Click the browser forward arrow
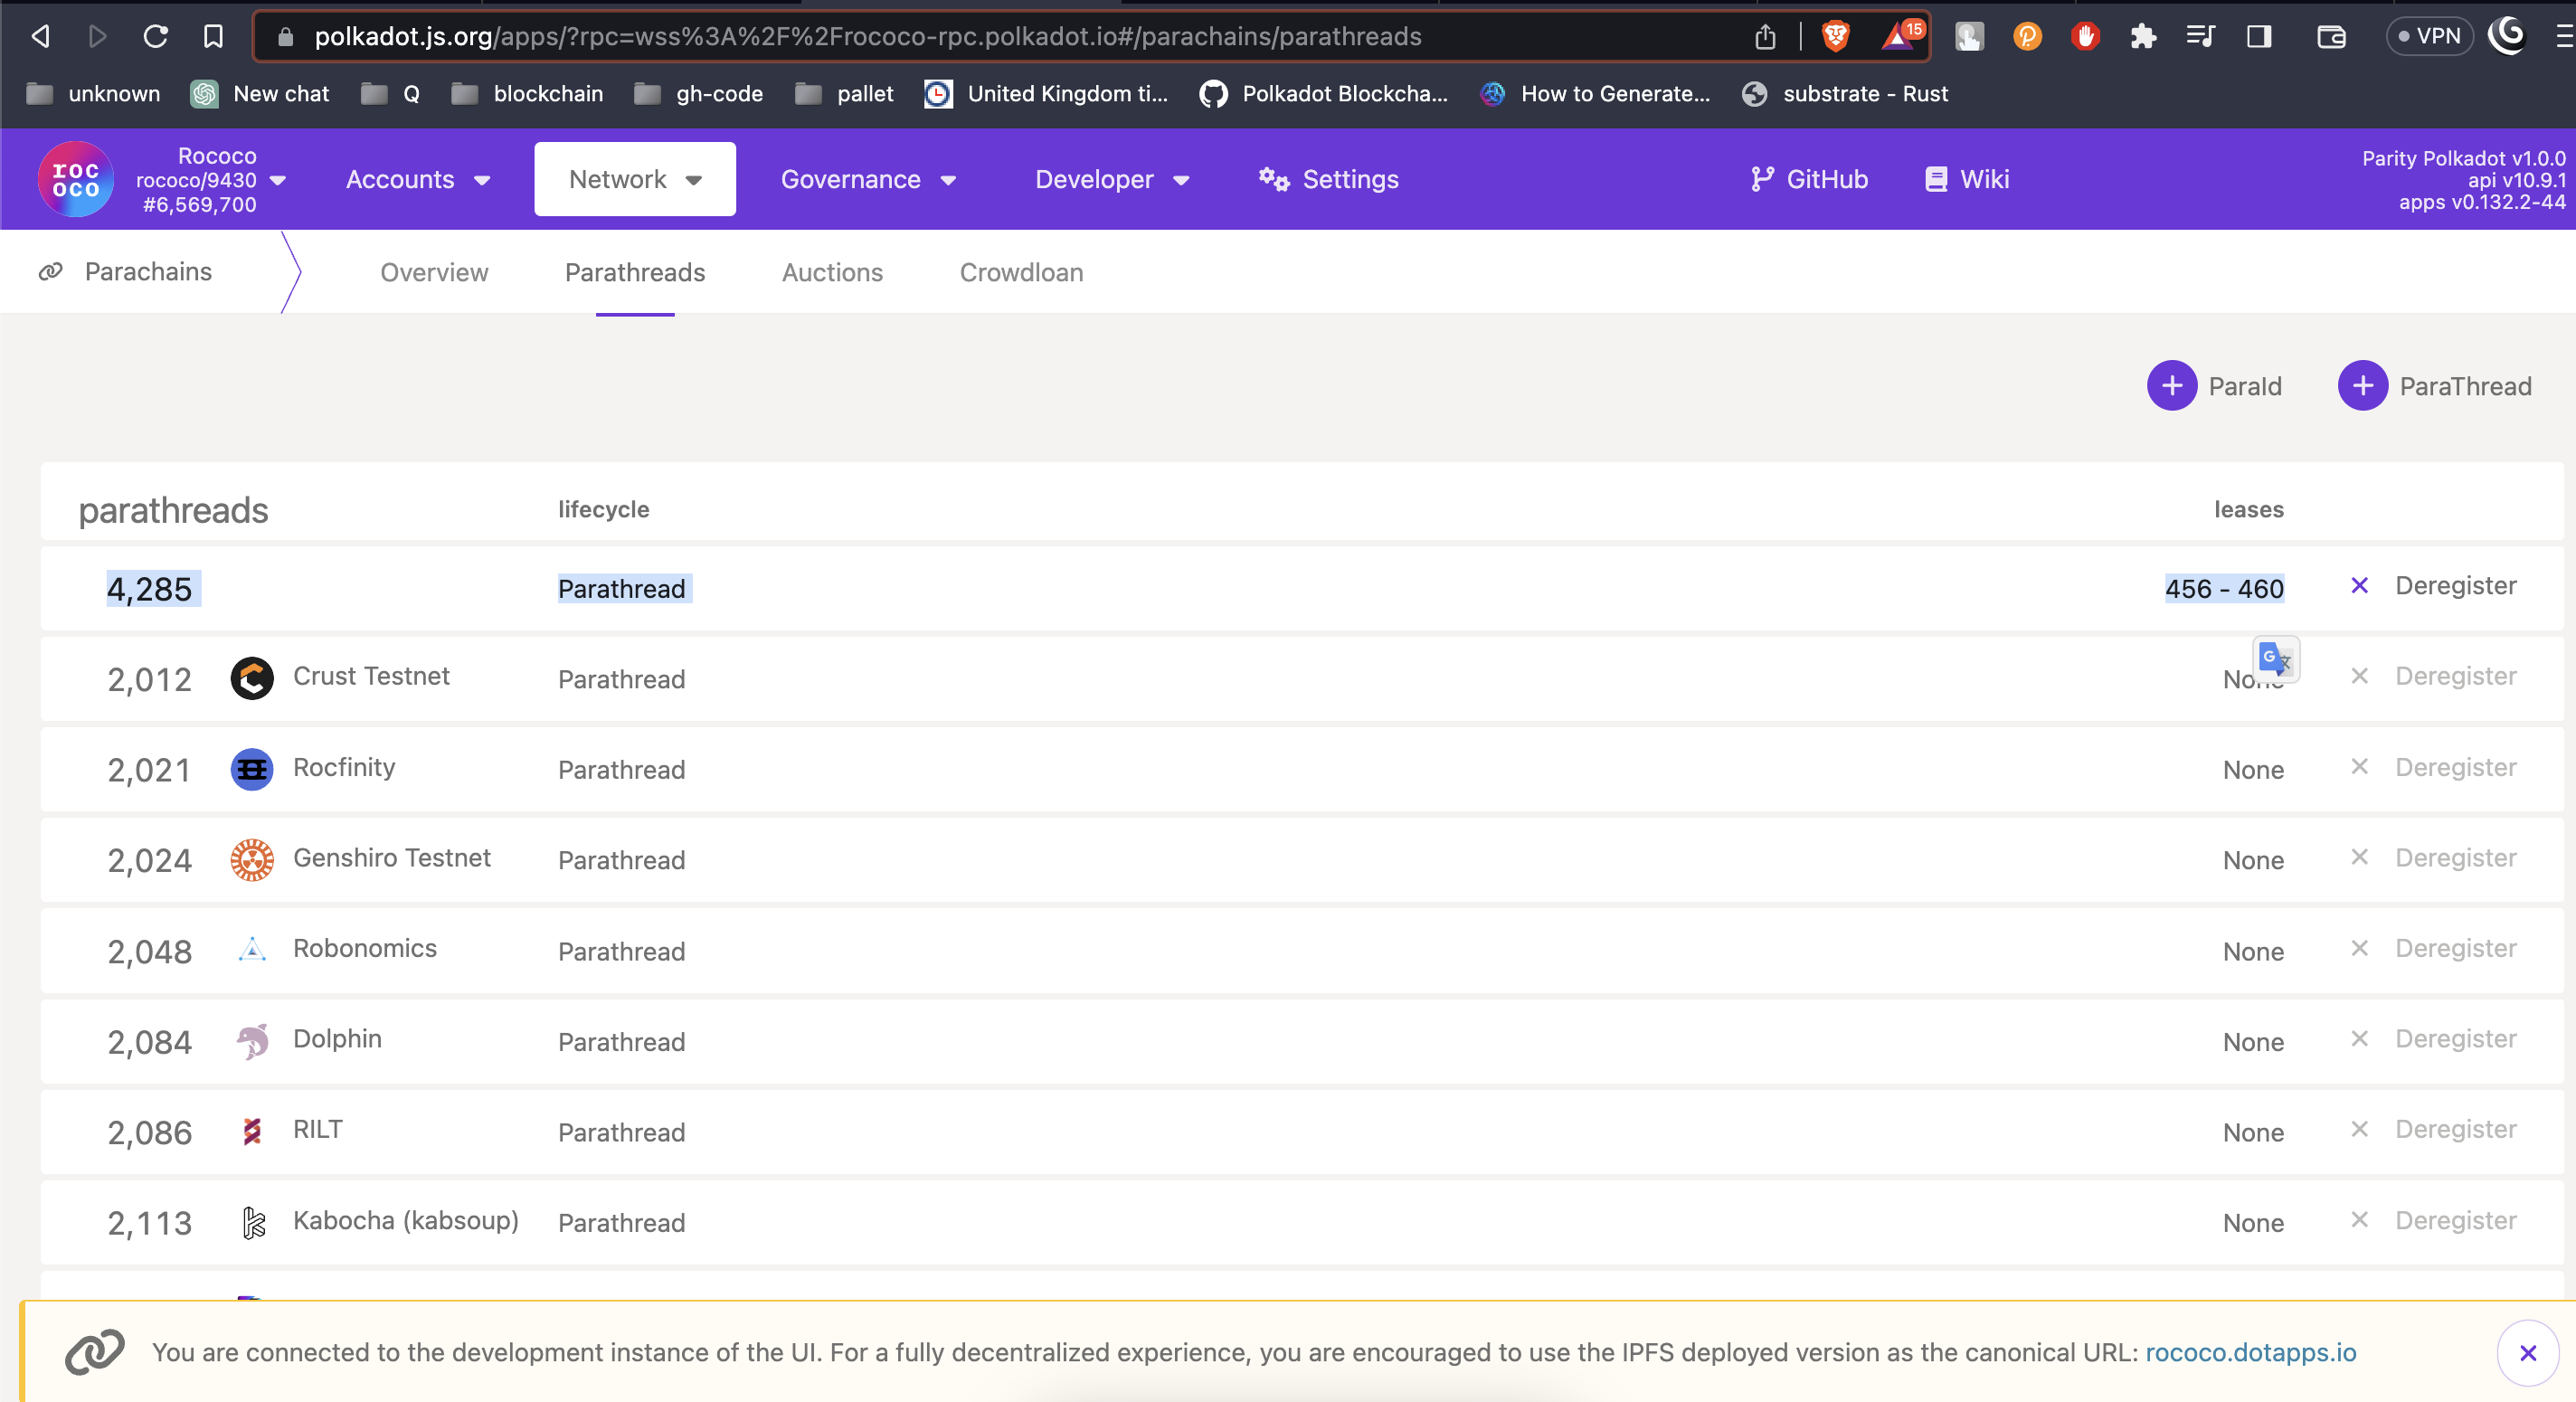The image size is (2576, 1402). click(97, 37)
